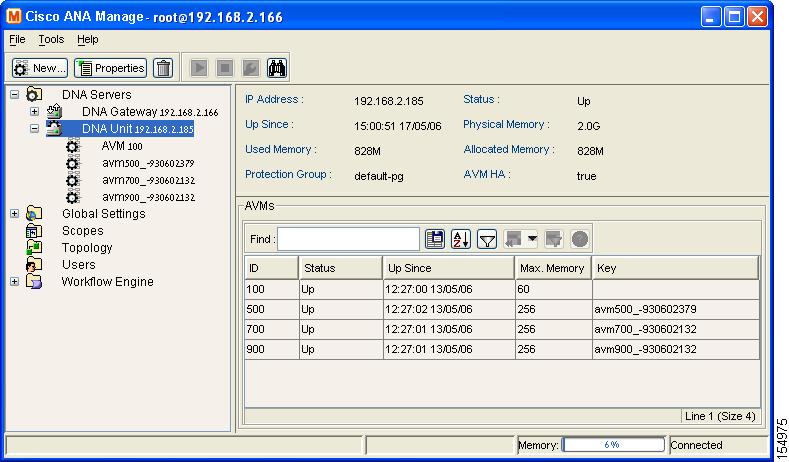Screen dimensions: 789x462
Task: Select the DNA Gateway 192.168.2.166 tree item
Action: tap(150, 112)
